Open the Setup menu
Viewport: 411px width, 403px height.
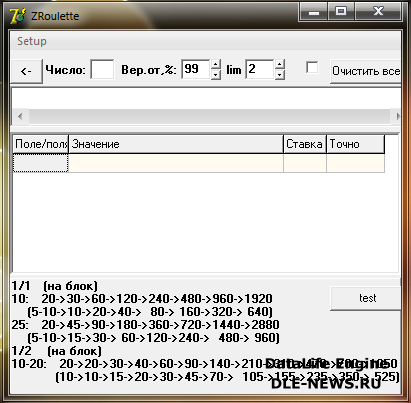(x=32, y=41)
